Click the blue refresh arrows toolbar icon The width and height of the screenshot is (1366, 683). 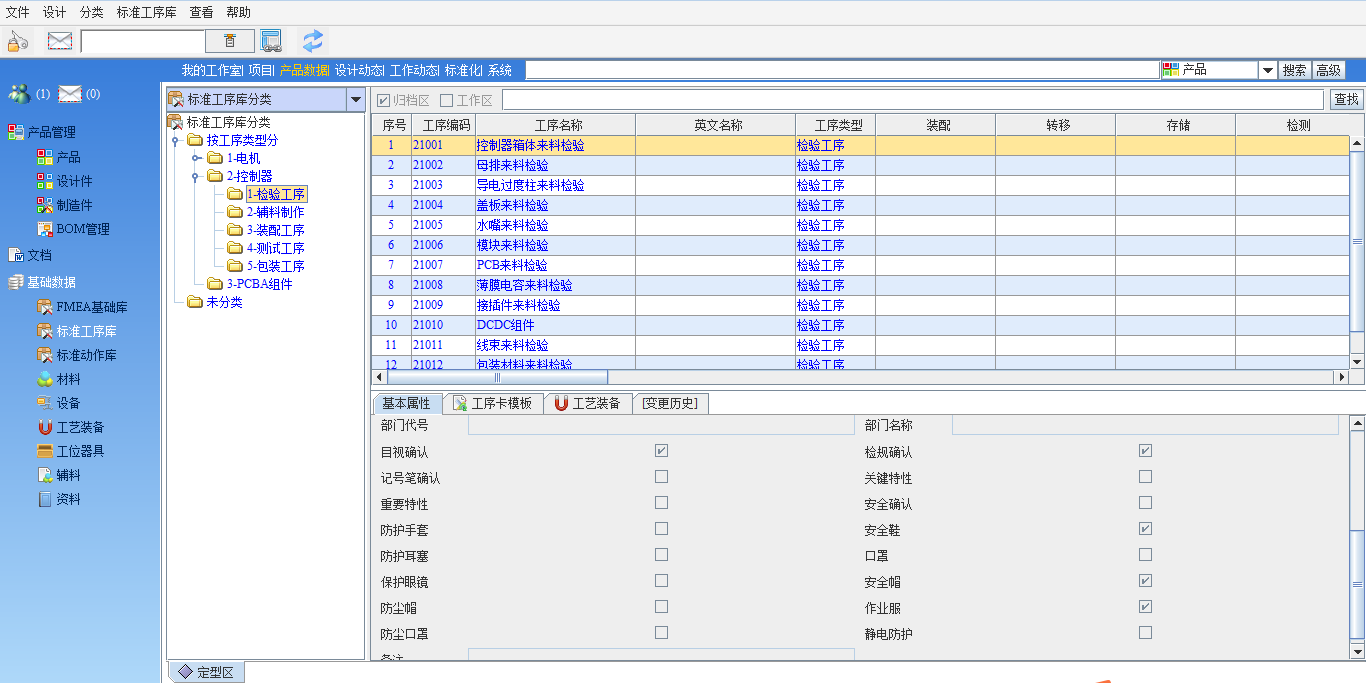point(313,41)
